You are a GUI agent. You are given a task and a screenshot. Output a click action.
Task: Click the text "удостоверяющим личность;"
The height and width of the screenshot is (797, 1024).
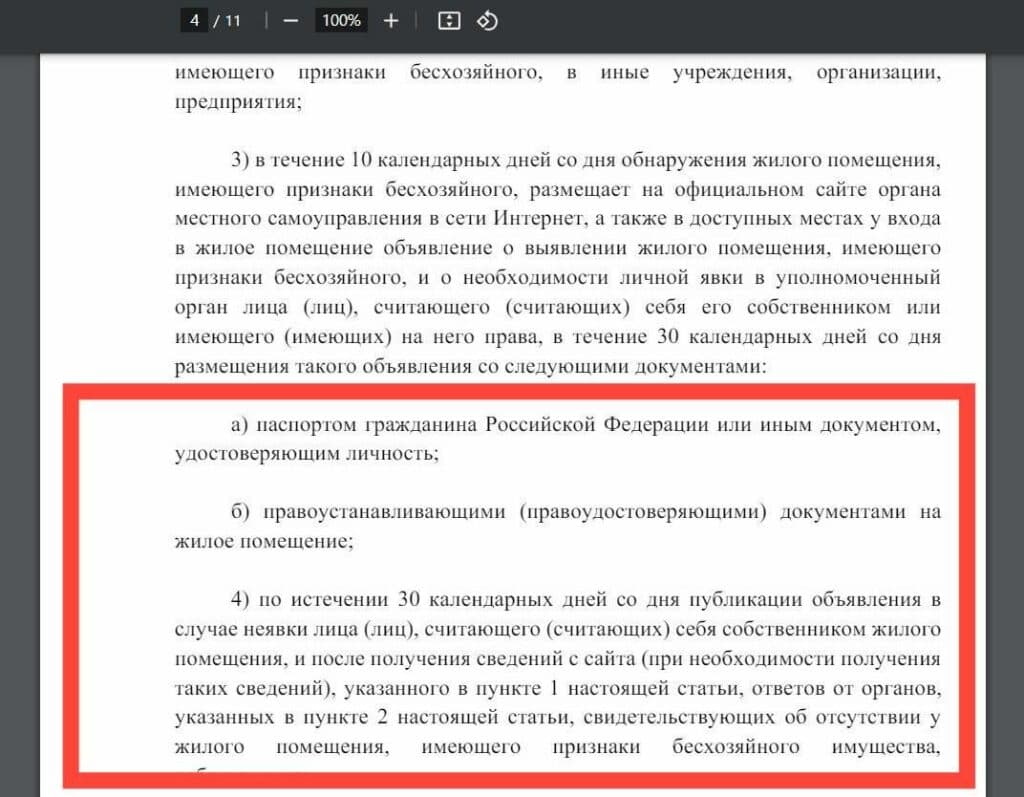tap(307, 454)
